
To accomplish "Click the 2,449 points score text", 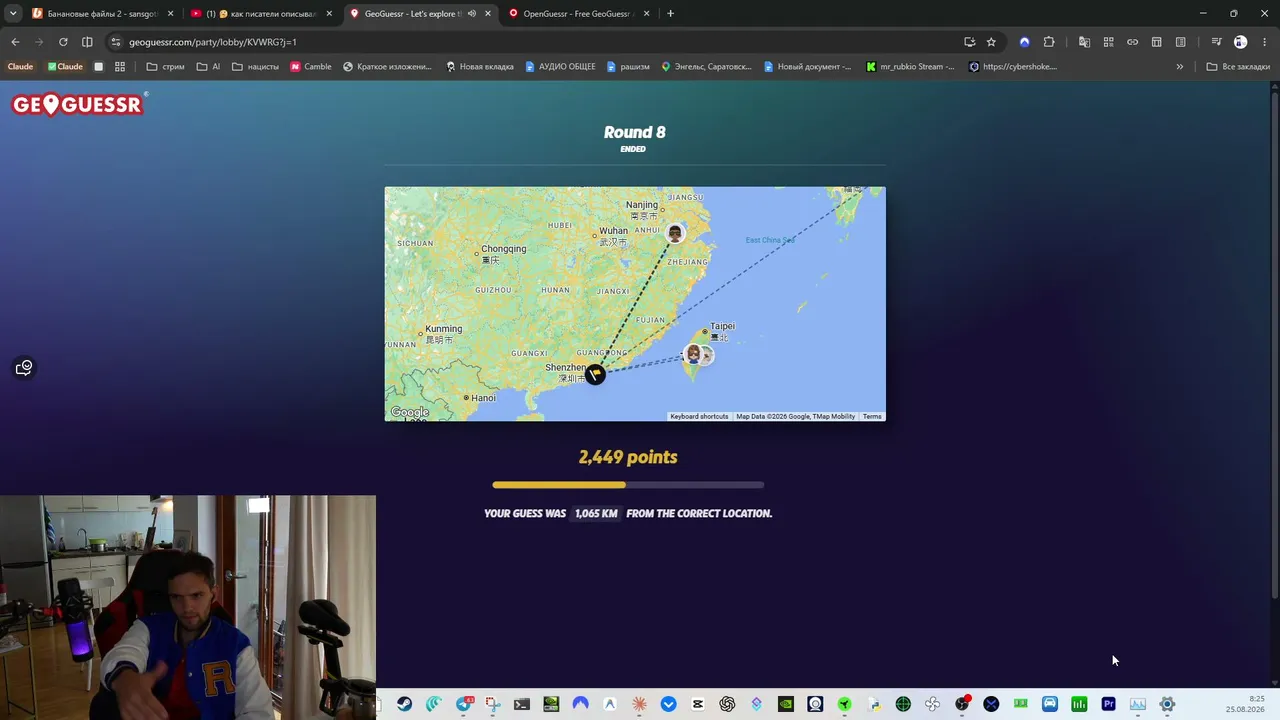I will 628,457.
